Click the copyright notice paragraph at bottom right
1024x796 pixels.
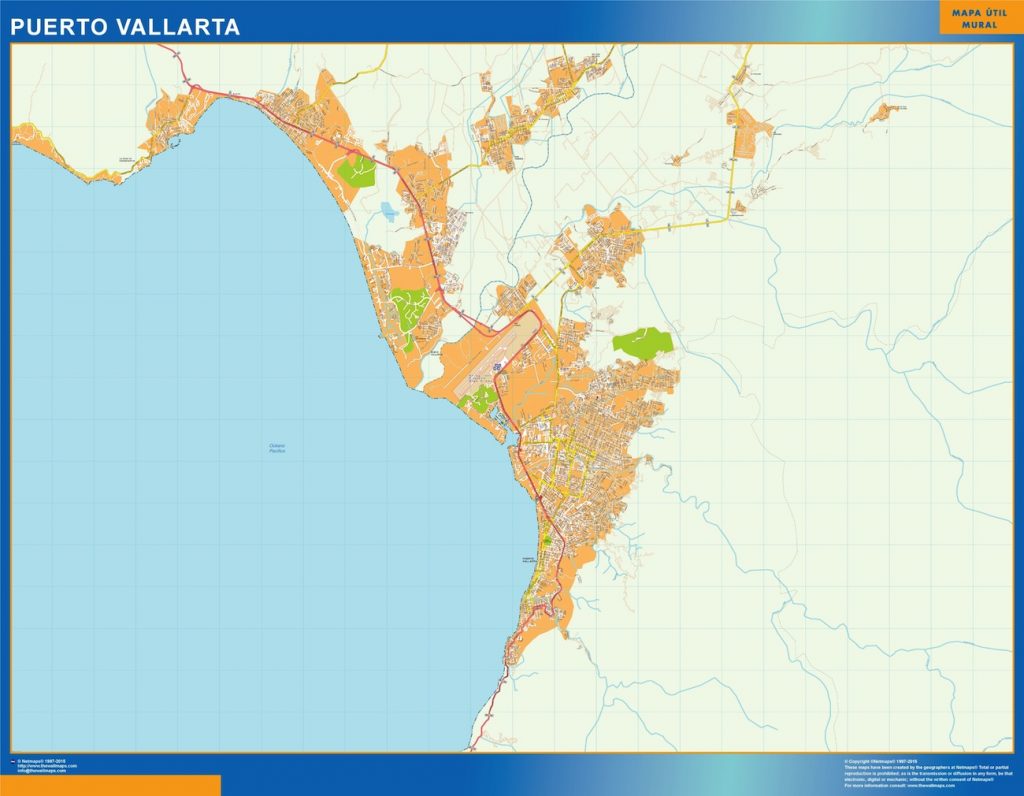click(928, 773)
